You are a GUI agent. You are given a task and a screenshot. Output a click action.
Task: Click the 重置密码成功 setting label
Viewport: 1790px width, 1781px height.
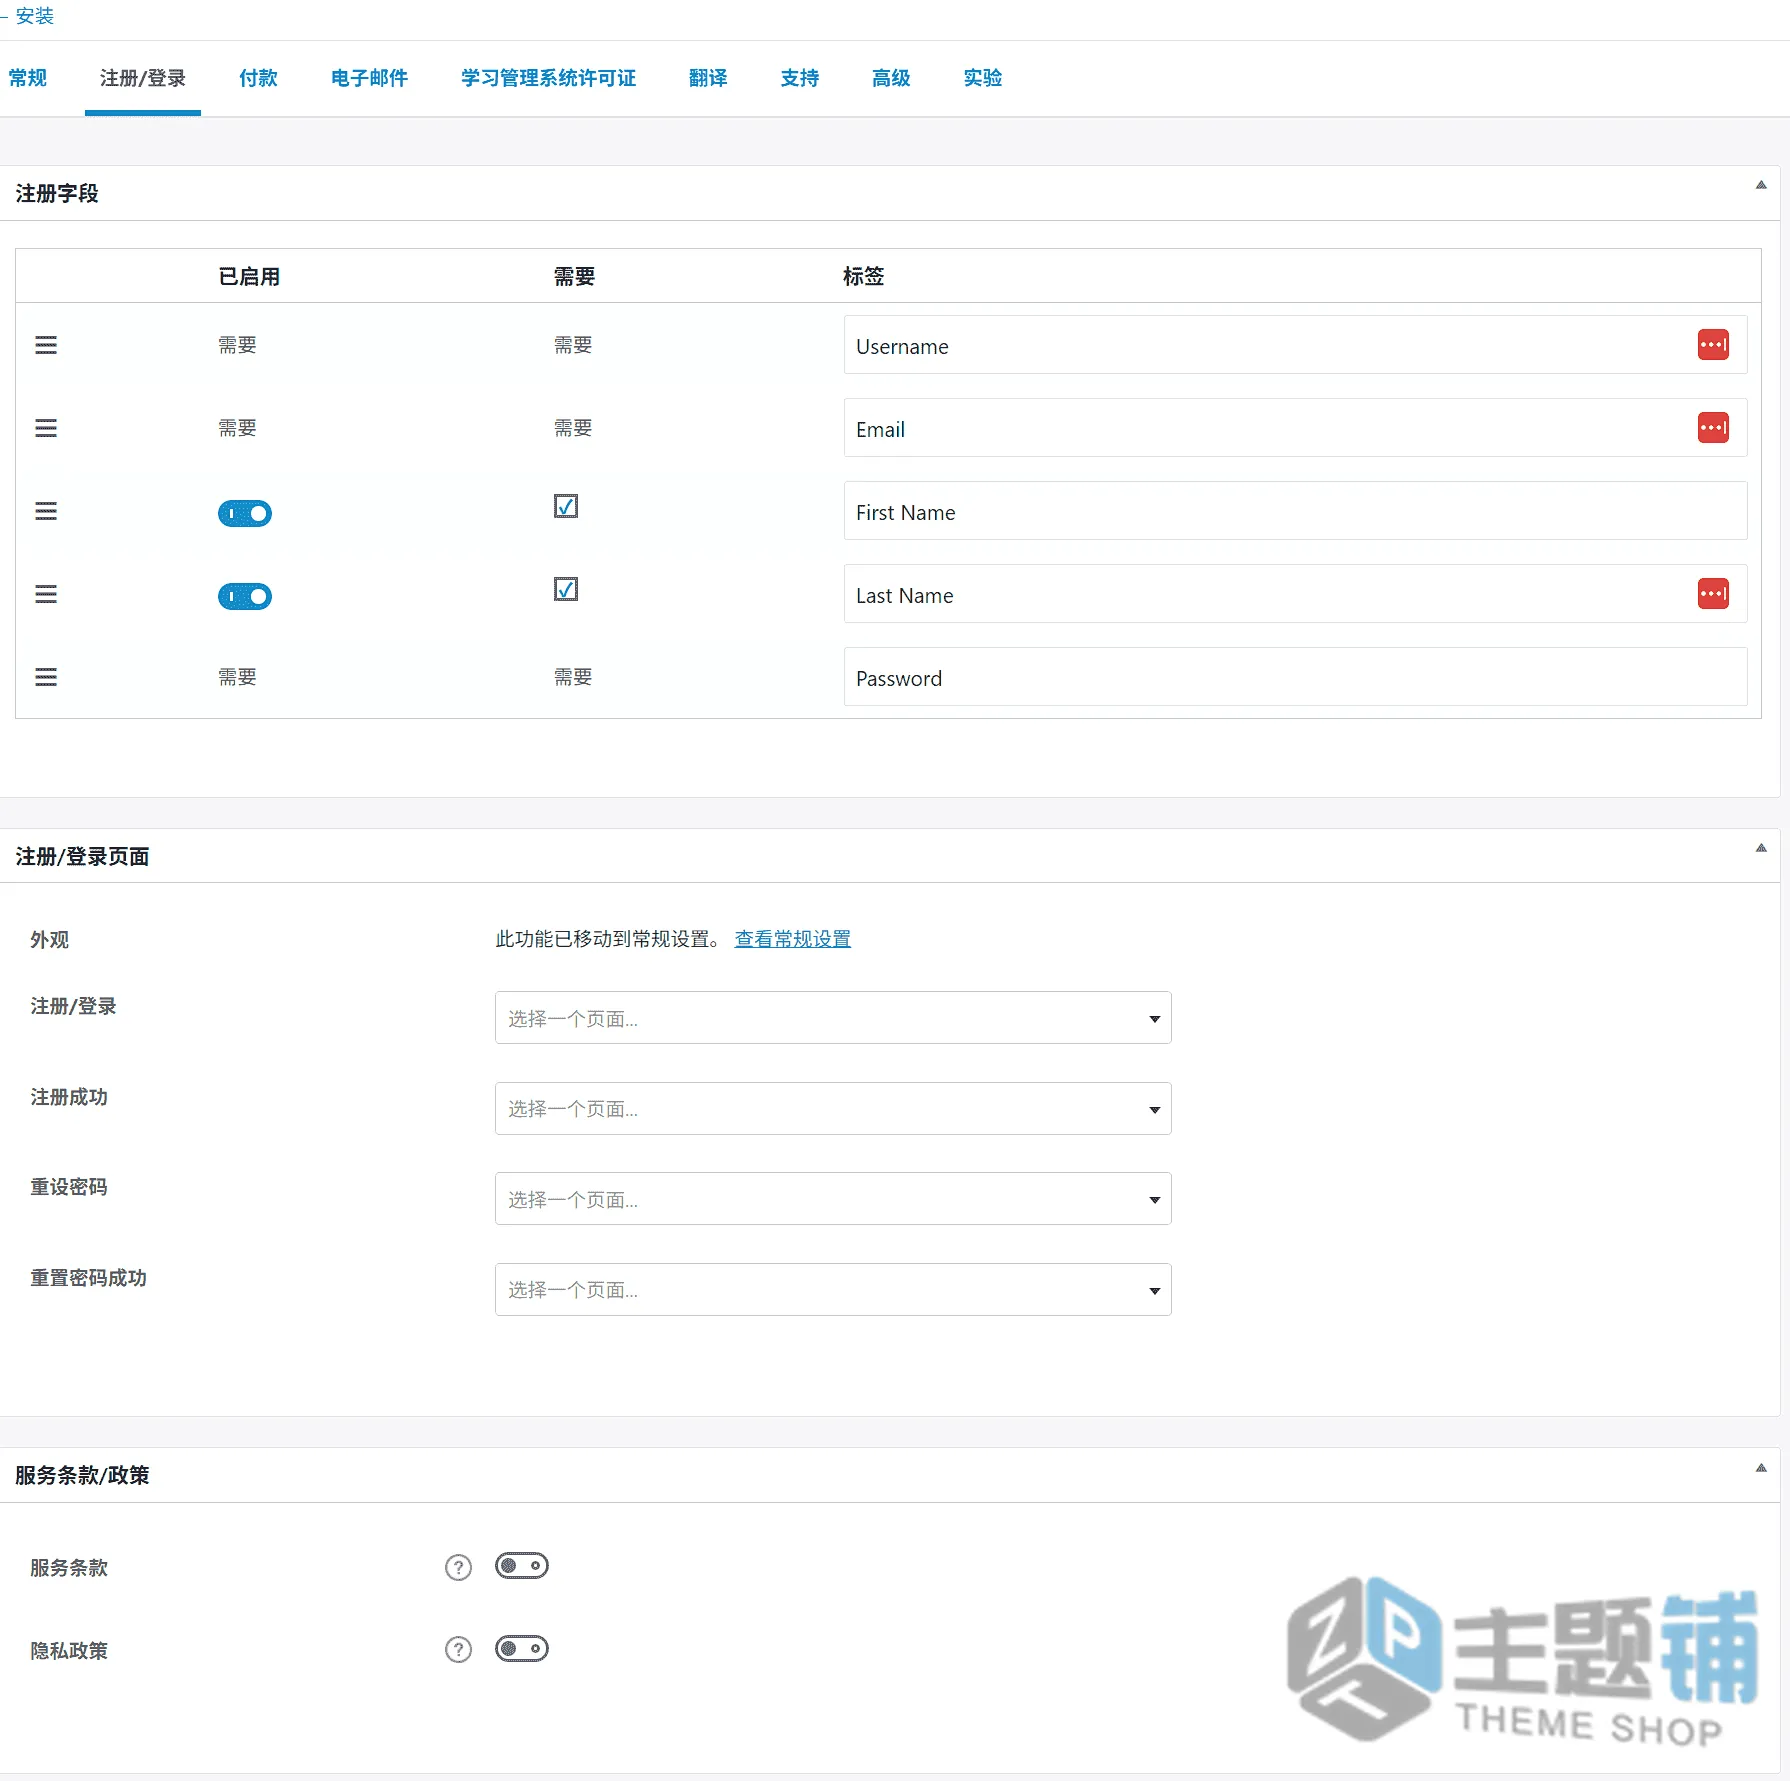click(x=88, y=1278)
